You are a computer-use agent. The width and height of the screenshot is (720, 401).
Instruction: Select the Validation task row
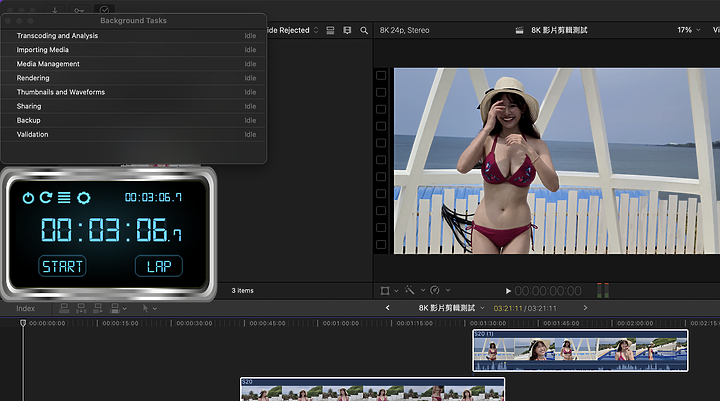coord(134,135)
